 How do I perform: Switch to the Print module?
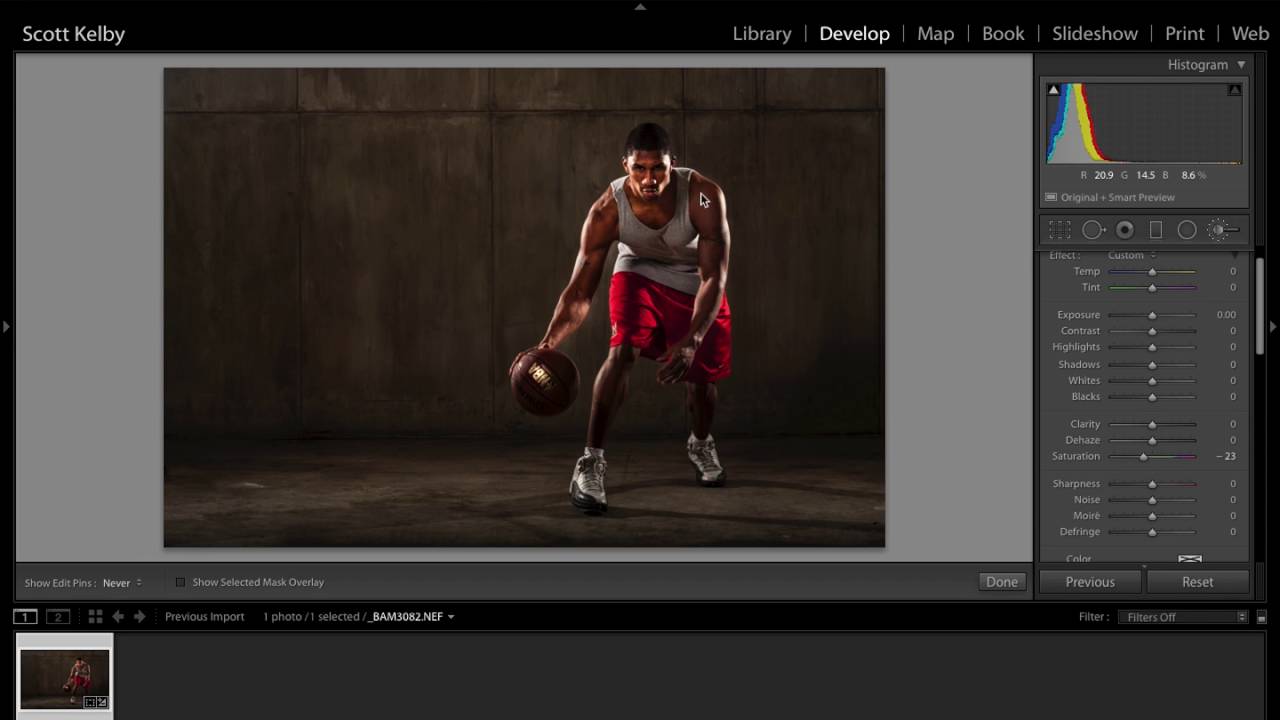pyautogui.click(x=1185, y=33)
